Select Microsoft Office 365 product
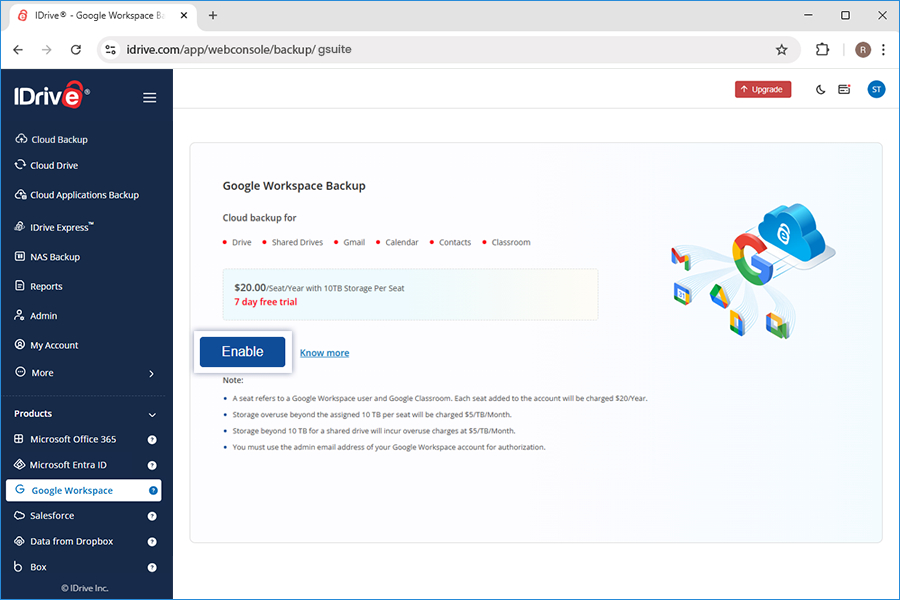The image size is (900, 600). pyautogui.click(x=65, y=439)
